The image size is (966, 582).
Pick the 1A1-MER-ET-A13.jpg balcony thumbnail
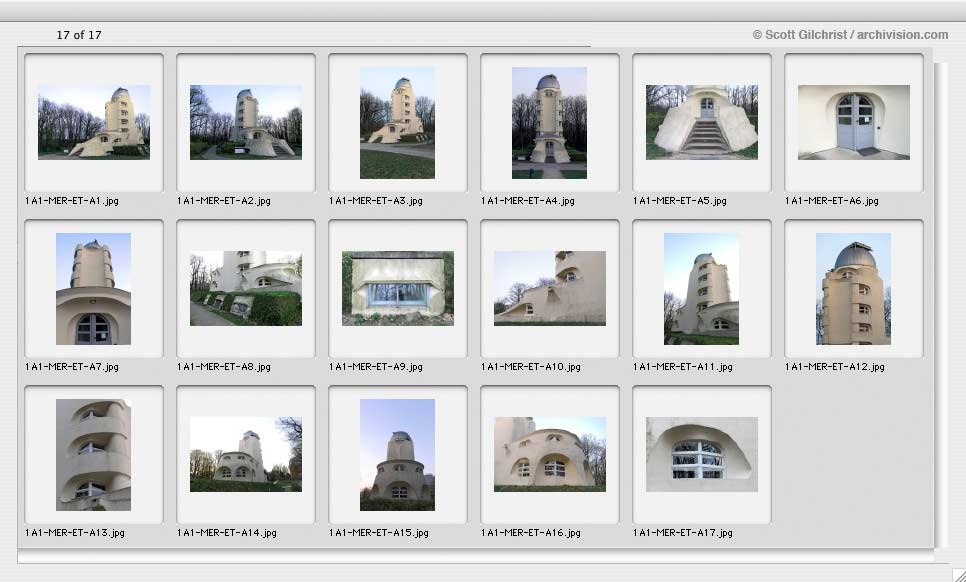(94, 455)
